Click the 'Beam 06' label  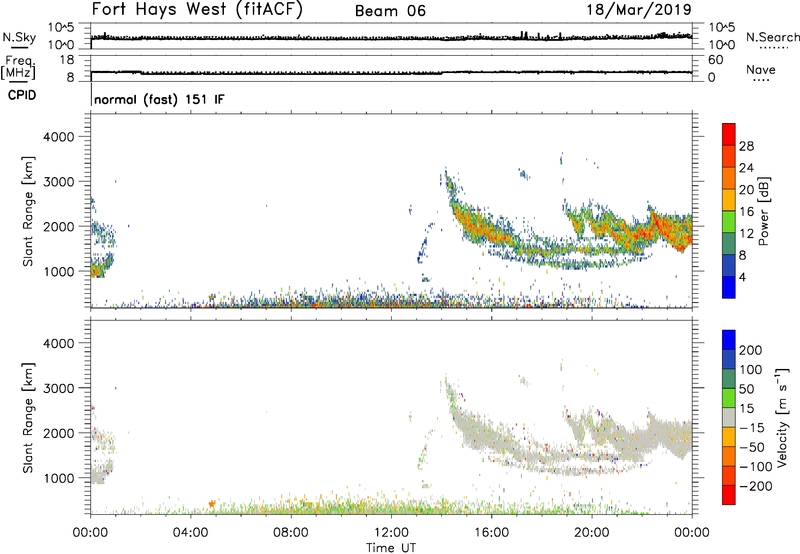[390, 11]
